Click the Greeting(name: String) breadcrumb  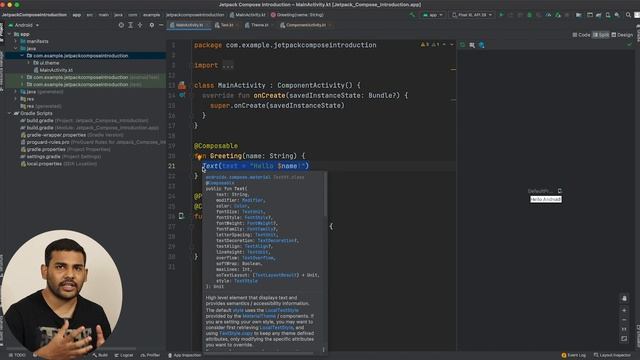pyautogui.click(x=297, y=15)
